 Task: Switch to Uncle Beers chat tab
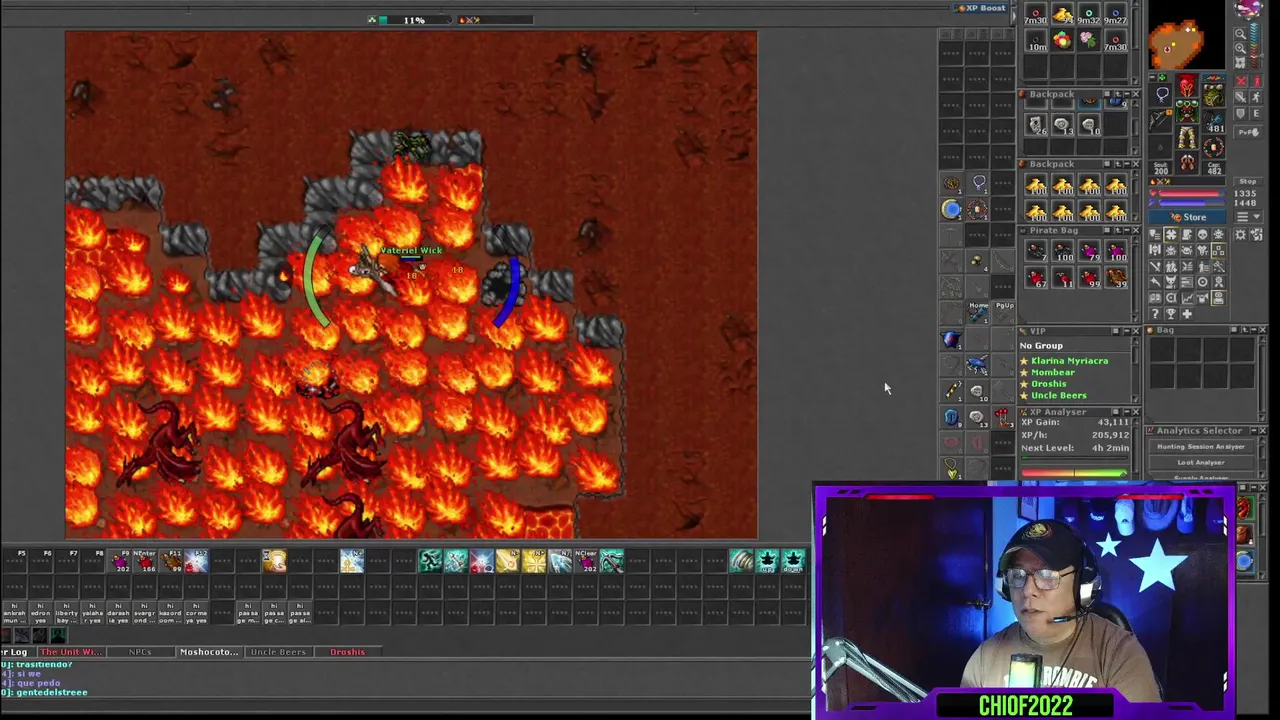278,652
